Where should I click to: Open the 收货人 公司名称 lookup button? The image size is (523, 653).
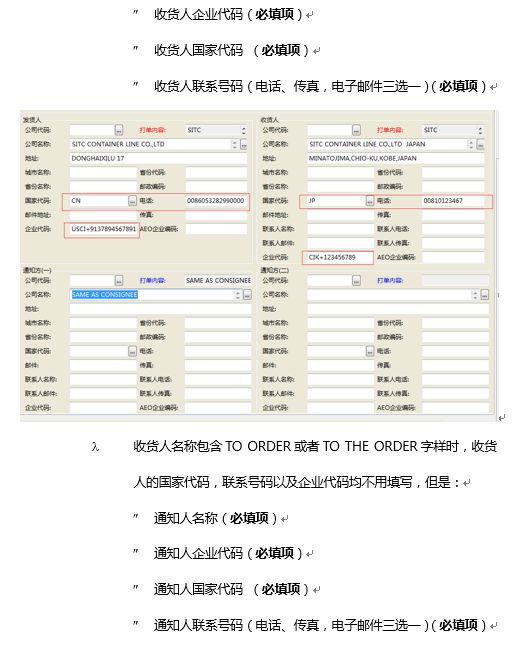click(480, 145)
